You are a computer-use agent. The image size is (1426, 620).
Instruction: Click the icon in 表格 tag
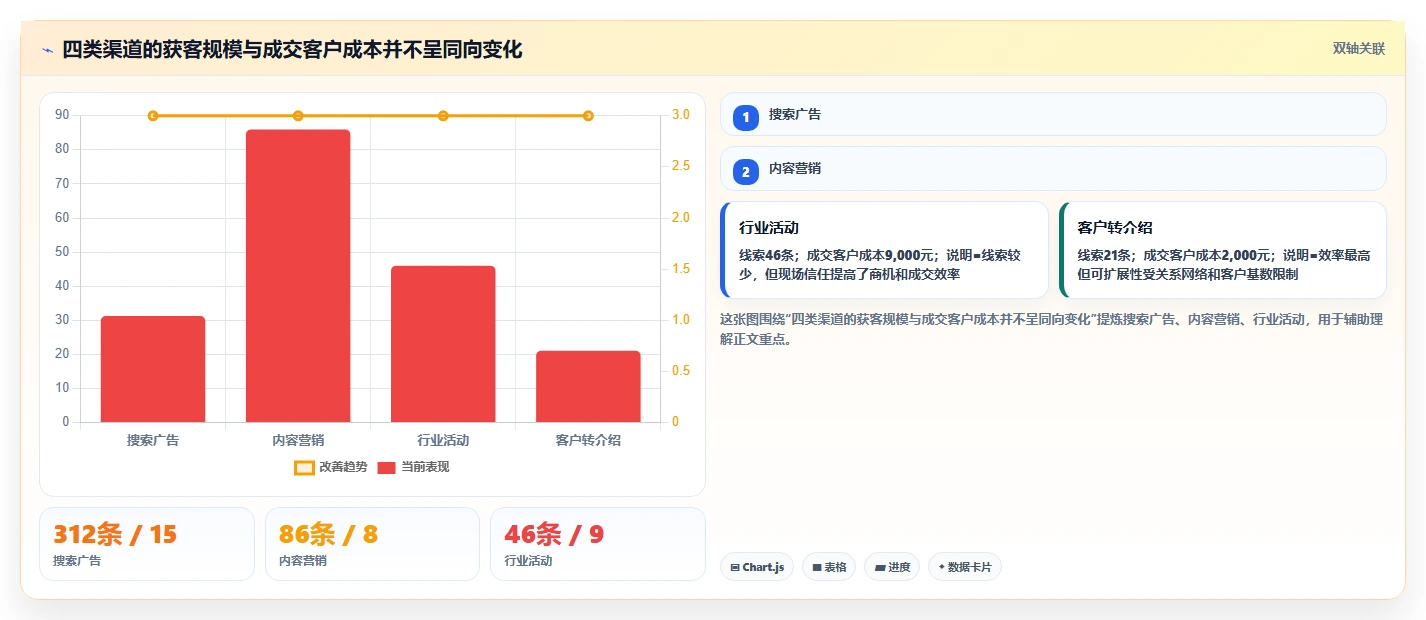point(817,567)
